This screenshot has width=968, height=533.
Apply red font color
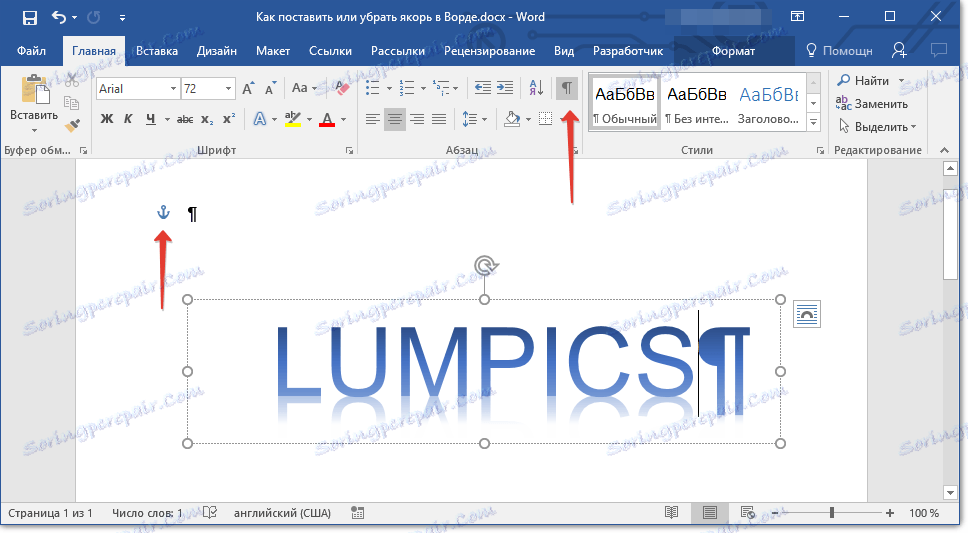[x=327, y=119]
